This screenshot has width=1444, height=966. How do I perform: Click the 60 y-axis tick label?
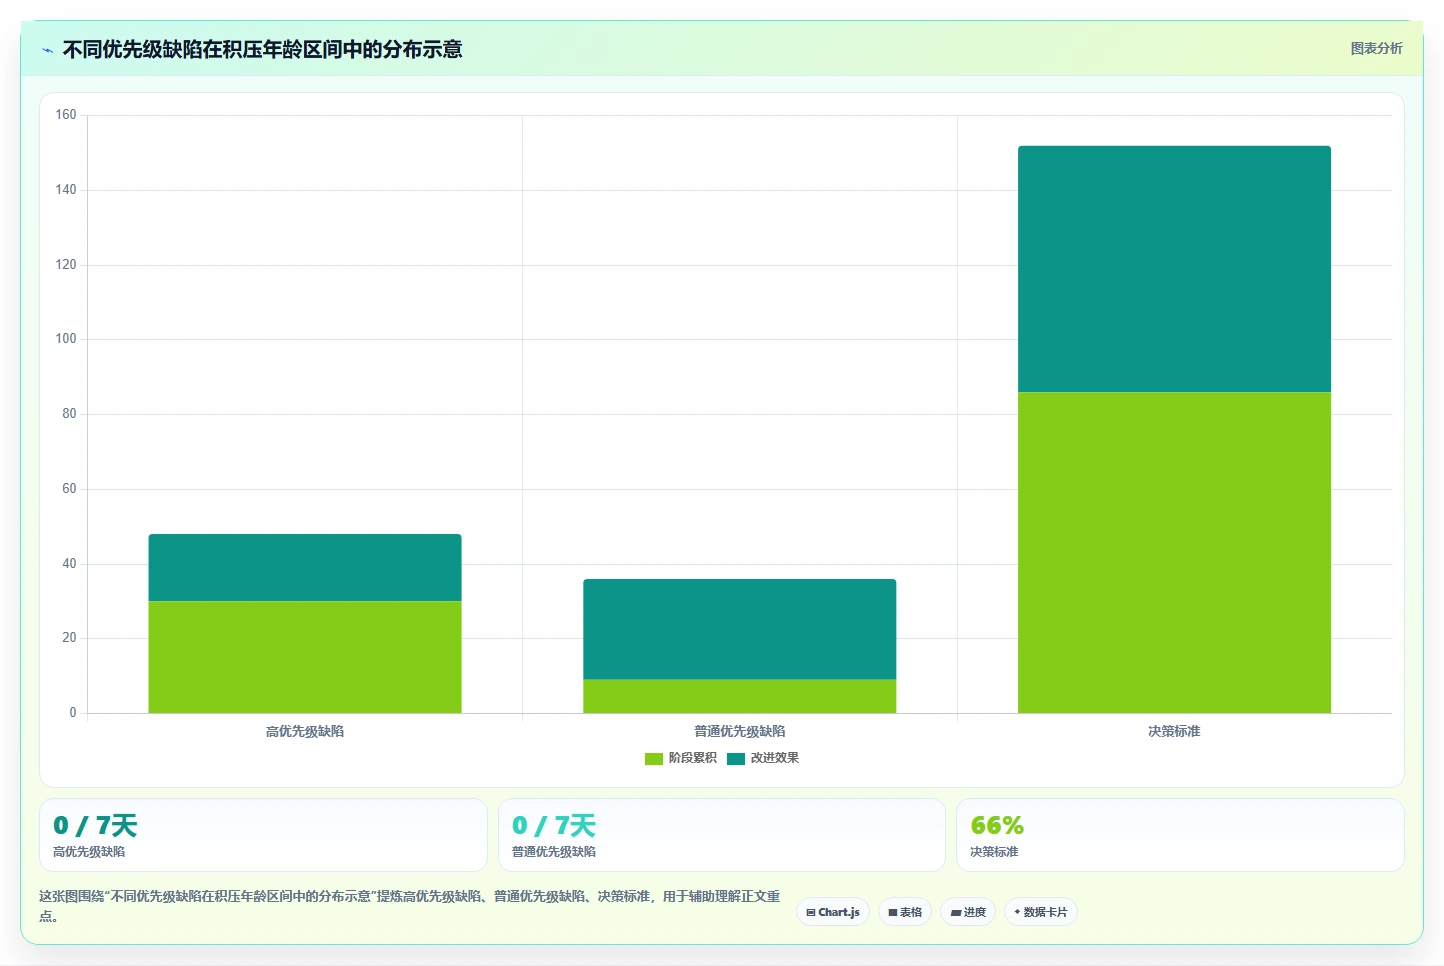tap(69, 489)
